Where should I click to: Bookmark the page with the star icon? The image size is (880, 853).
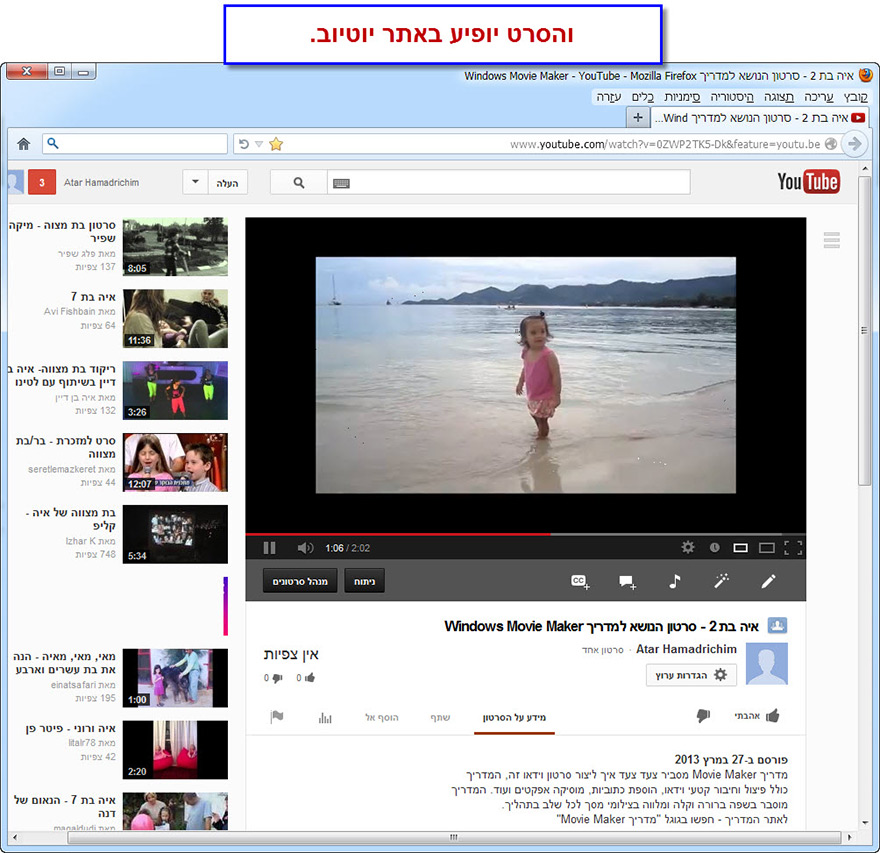(276, 144)
